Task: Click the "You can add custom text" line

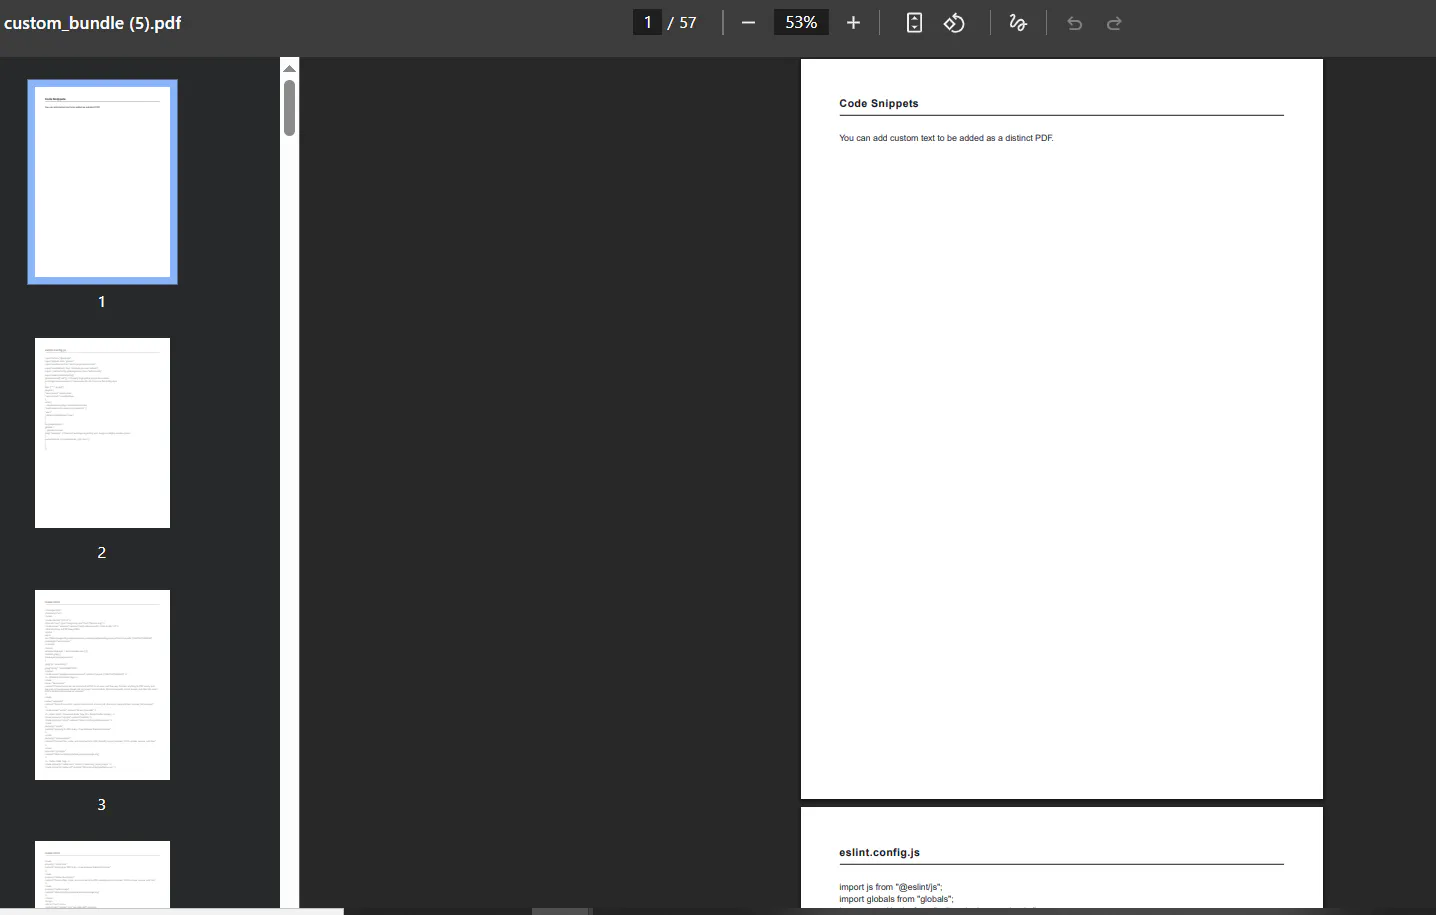Action: [946, 138]
